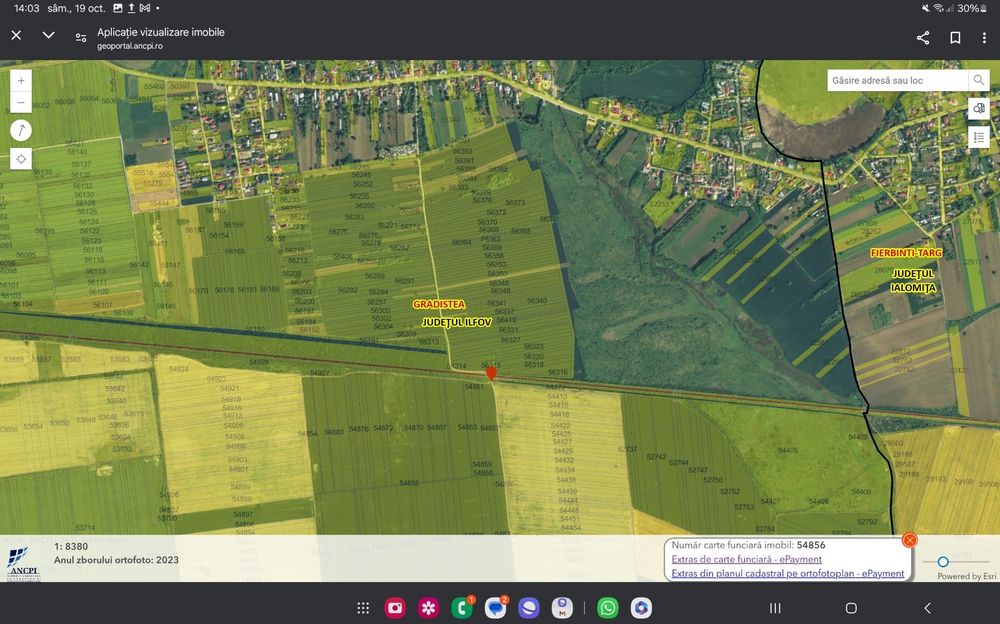The image size is (1000, 624).
Task: Share the page via share icon
Action: pyautogui.click(x=923, y=38)
